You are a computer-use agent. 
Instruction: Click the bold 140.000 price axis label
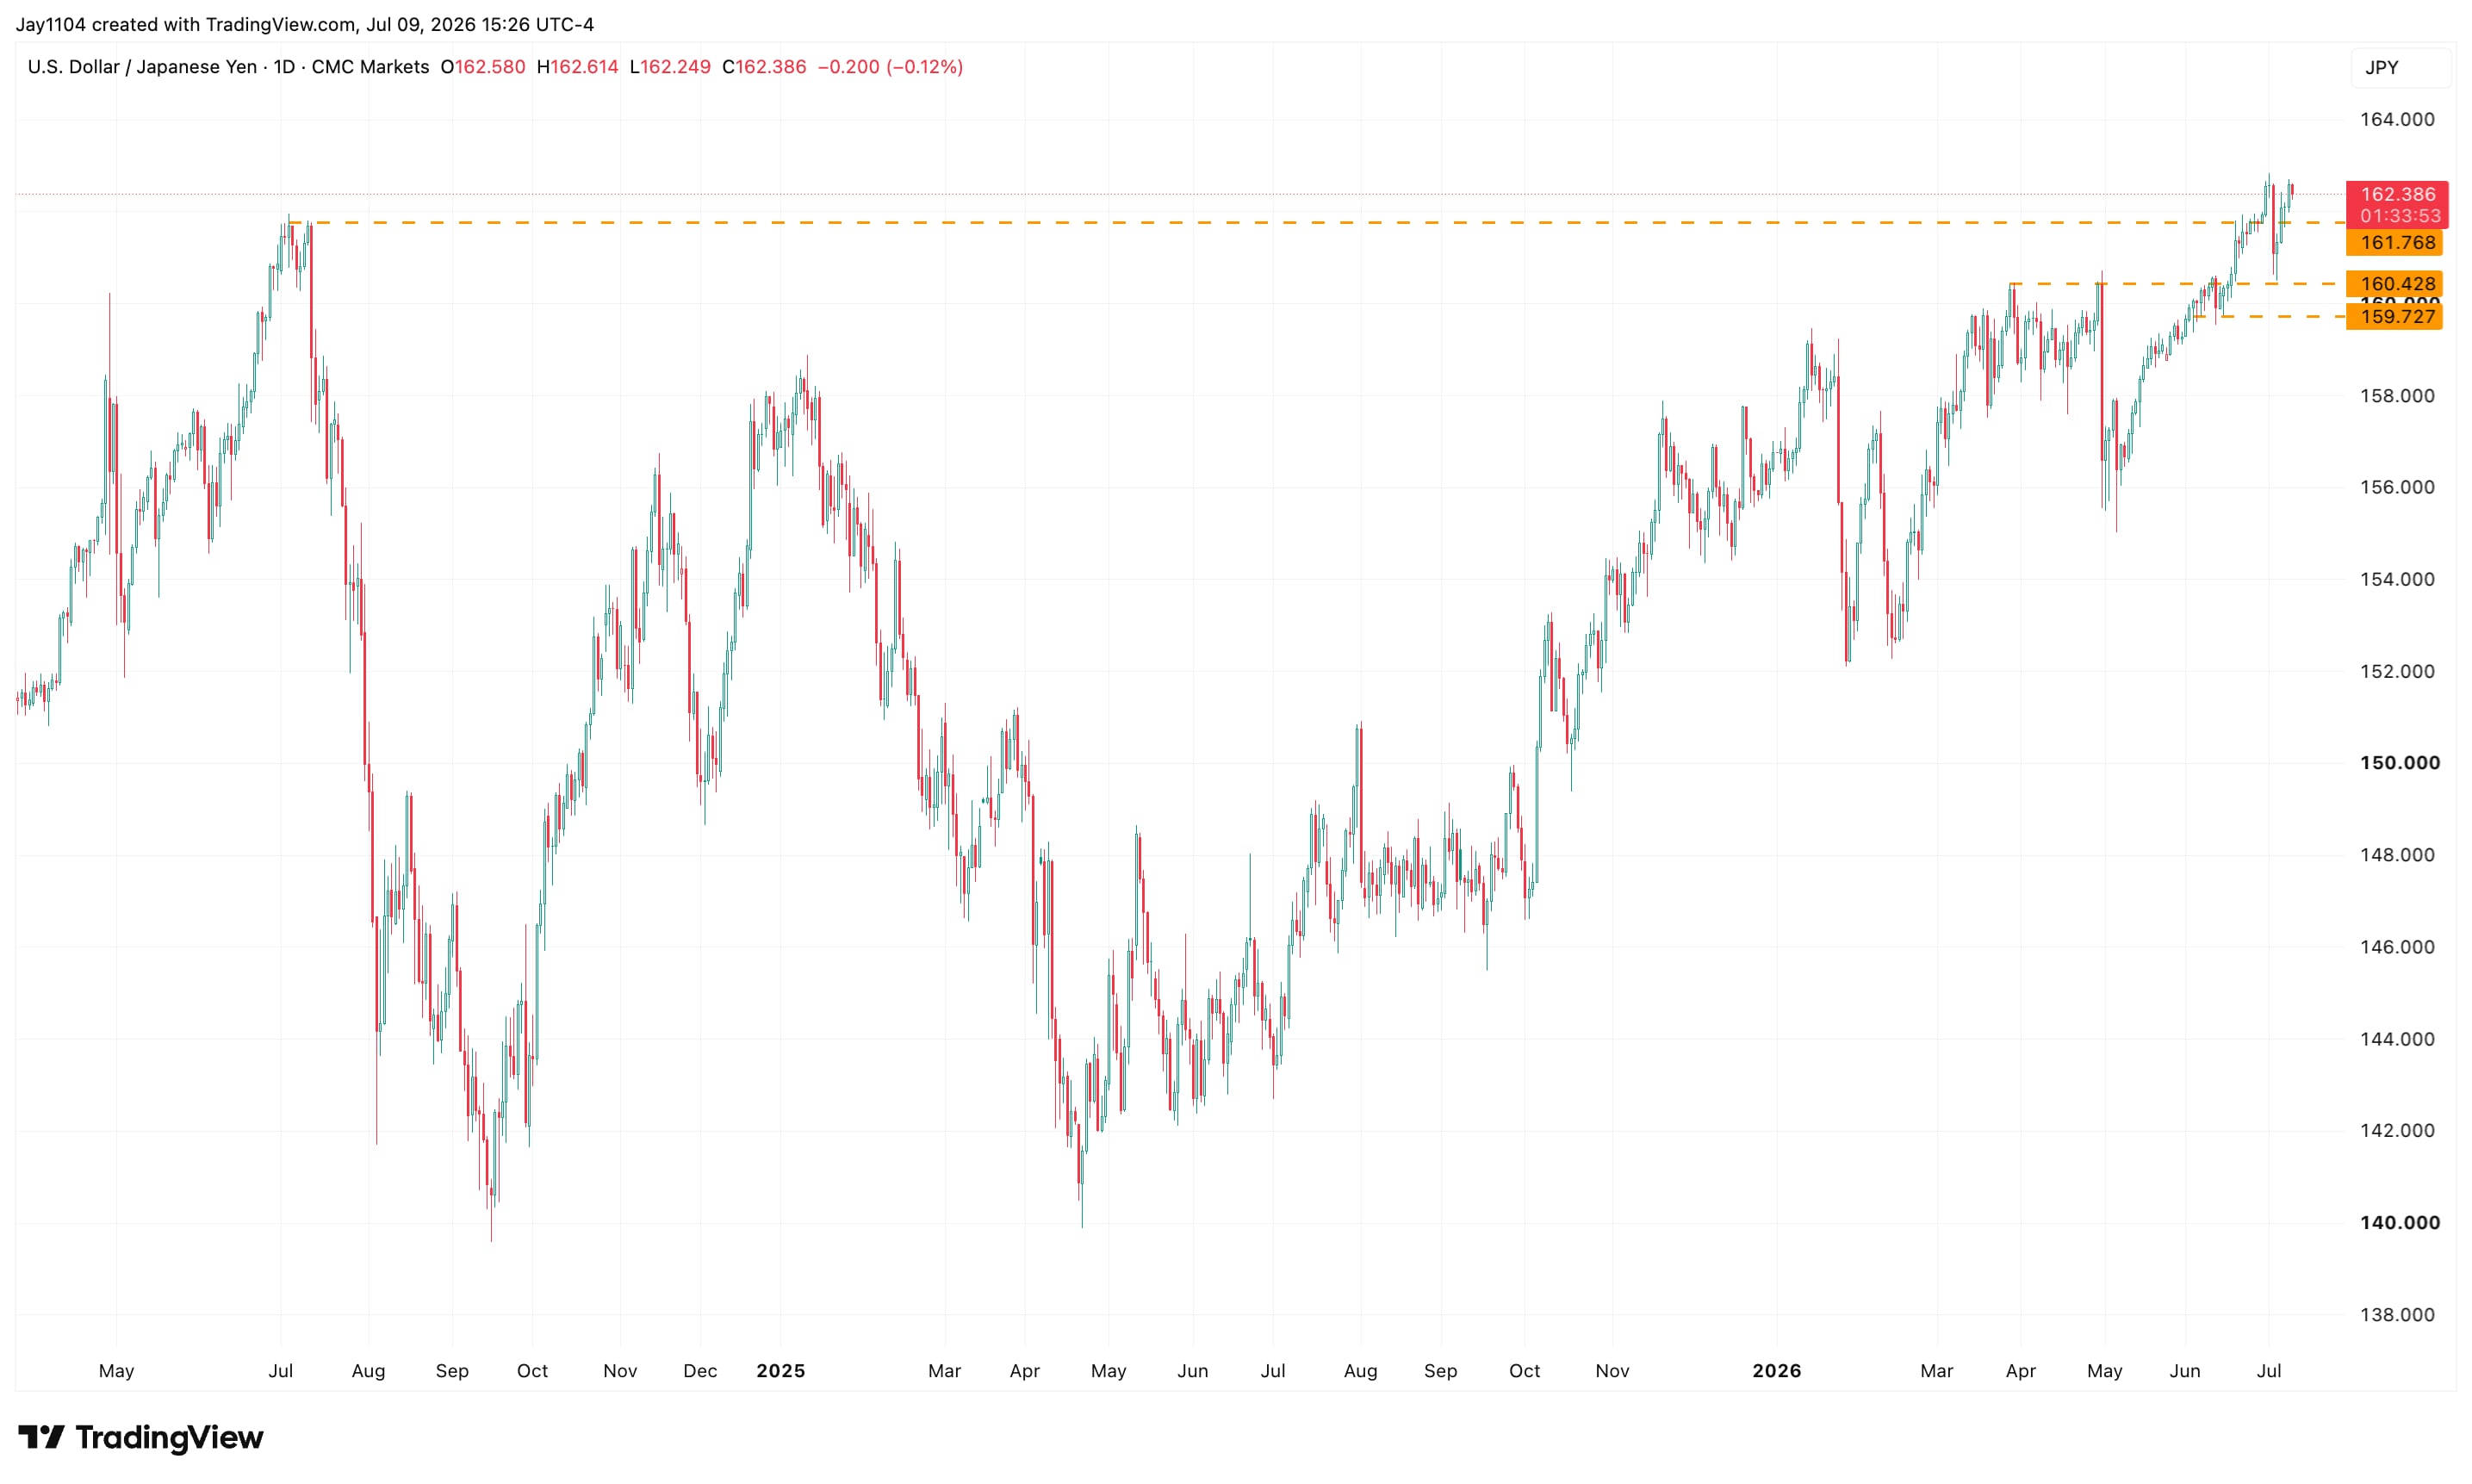tap(2399, 1222)
